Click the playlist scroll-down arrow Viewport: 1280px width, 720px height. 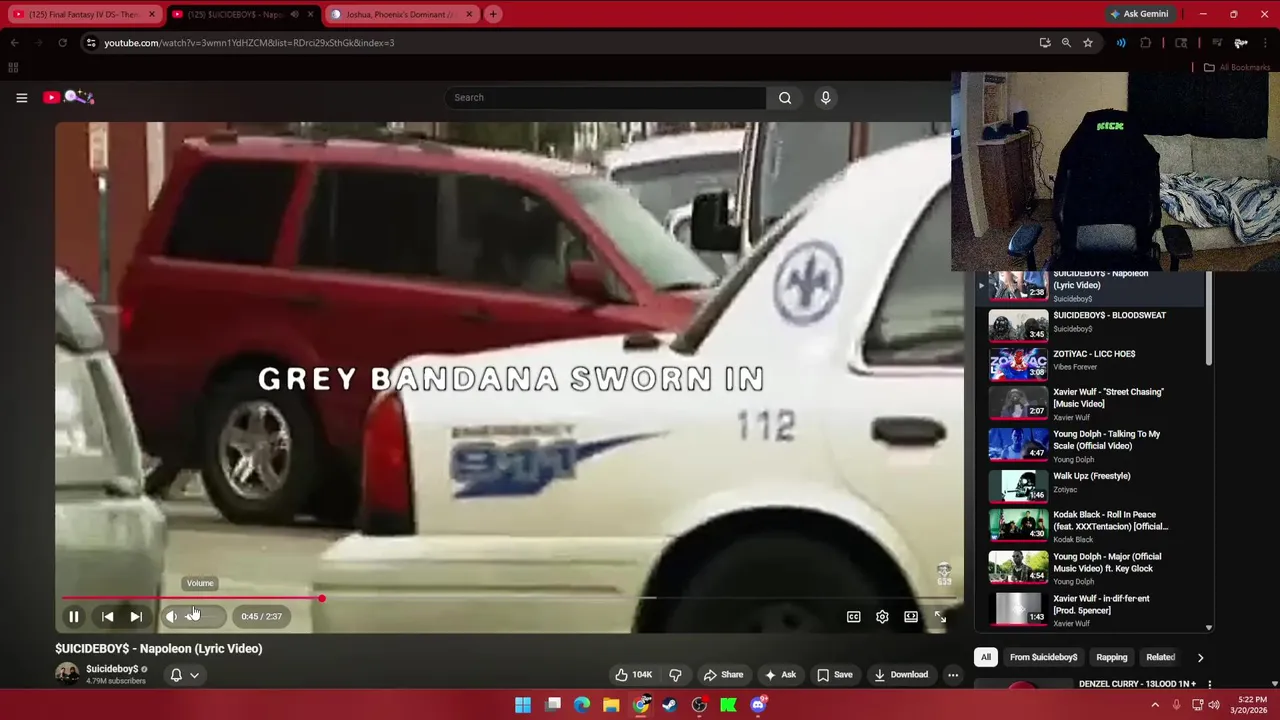coord(1208,627)
